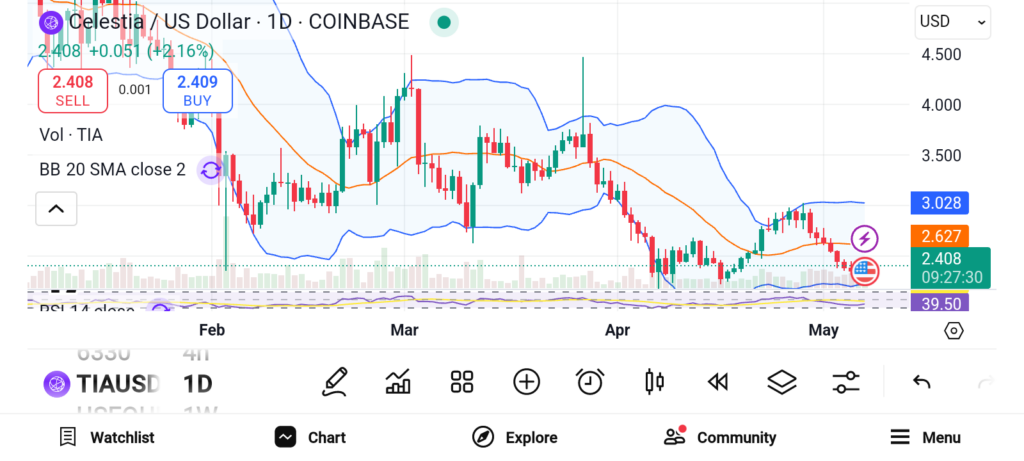Open the object tree layers icon
Viewport: 1024px width, 461px height.
click(x=781, y=381)
